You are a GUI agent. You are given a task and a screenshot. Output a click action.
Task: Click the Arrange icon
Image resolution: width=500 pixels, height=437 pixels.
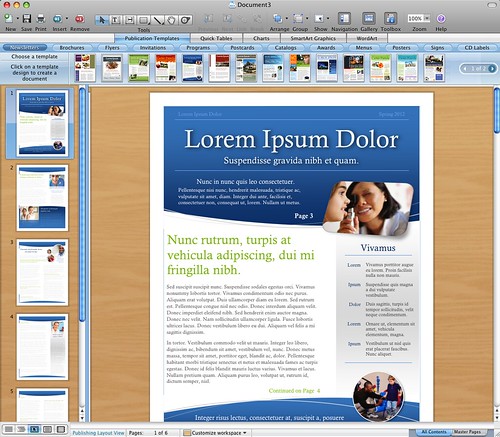point(277,18)
